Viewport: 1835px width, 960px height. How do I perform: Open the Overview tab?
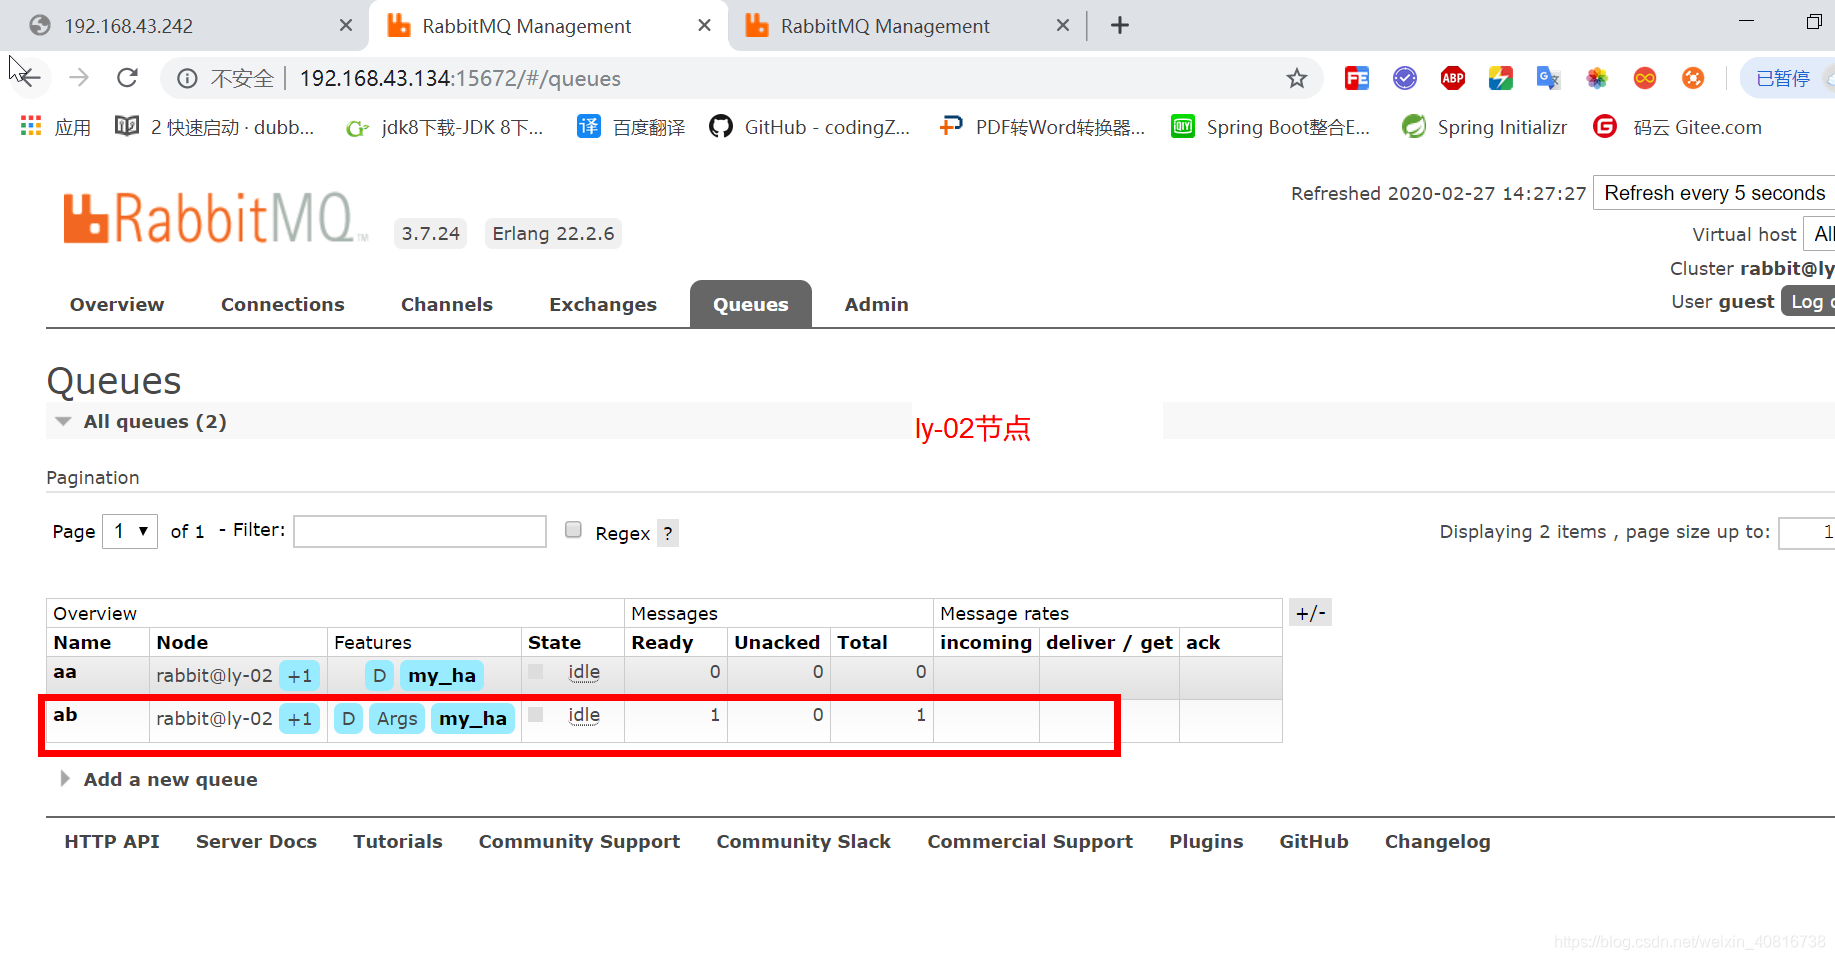point(117,304)
